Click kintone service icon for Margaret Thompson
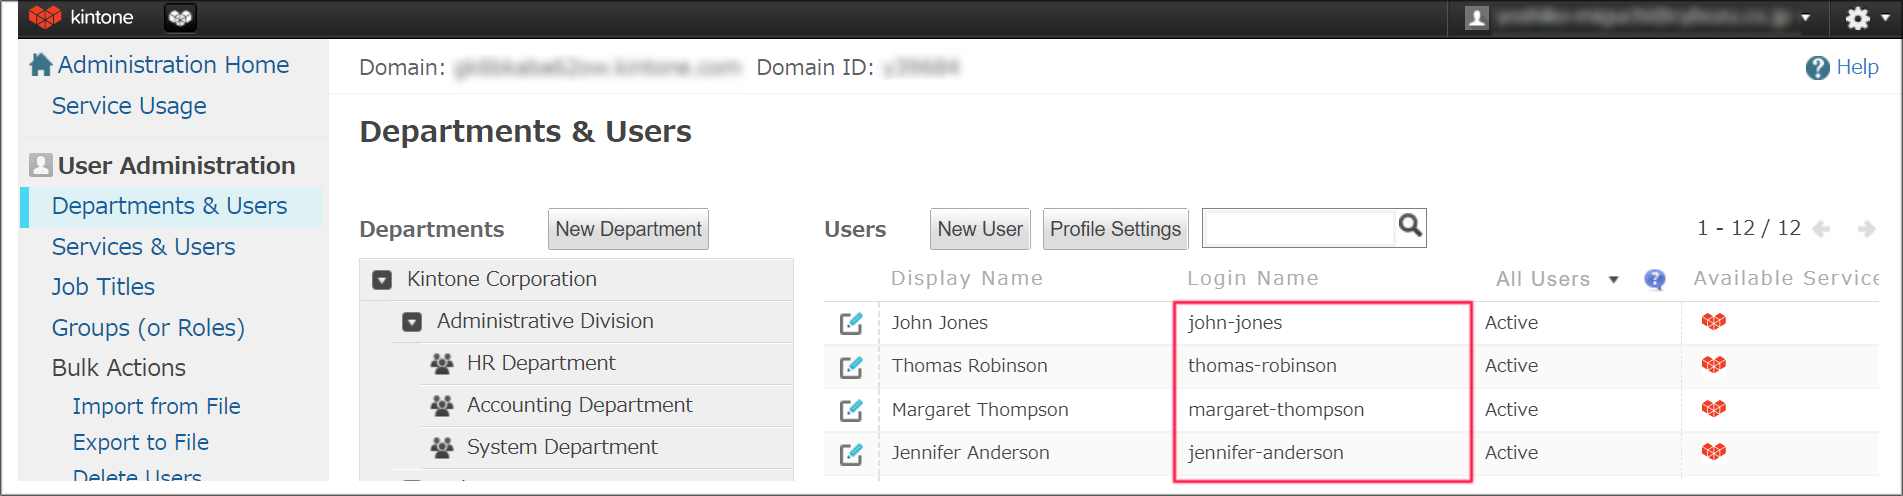This screenshot has height=496, width=1903. tap(1714, 408)
